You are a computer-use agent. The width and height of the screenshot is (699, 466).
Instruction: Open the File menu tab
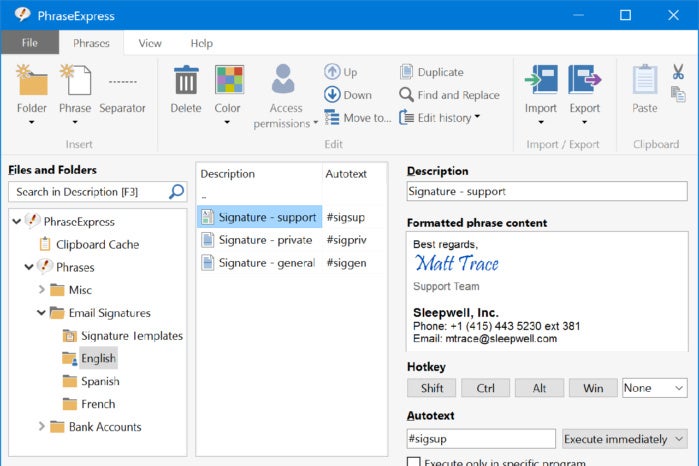point(30,42)
